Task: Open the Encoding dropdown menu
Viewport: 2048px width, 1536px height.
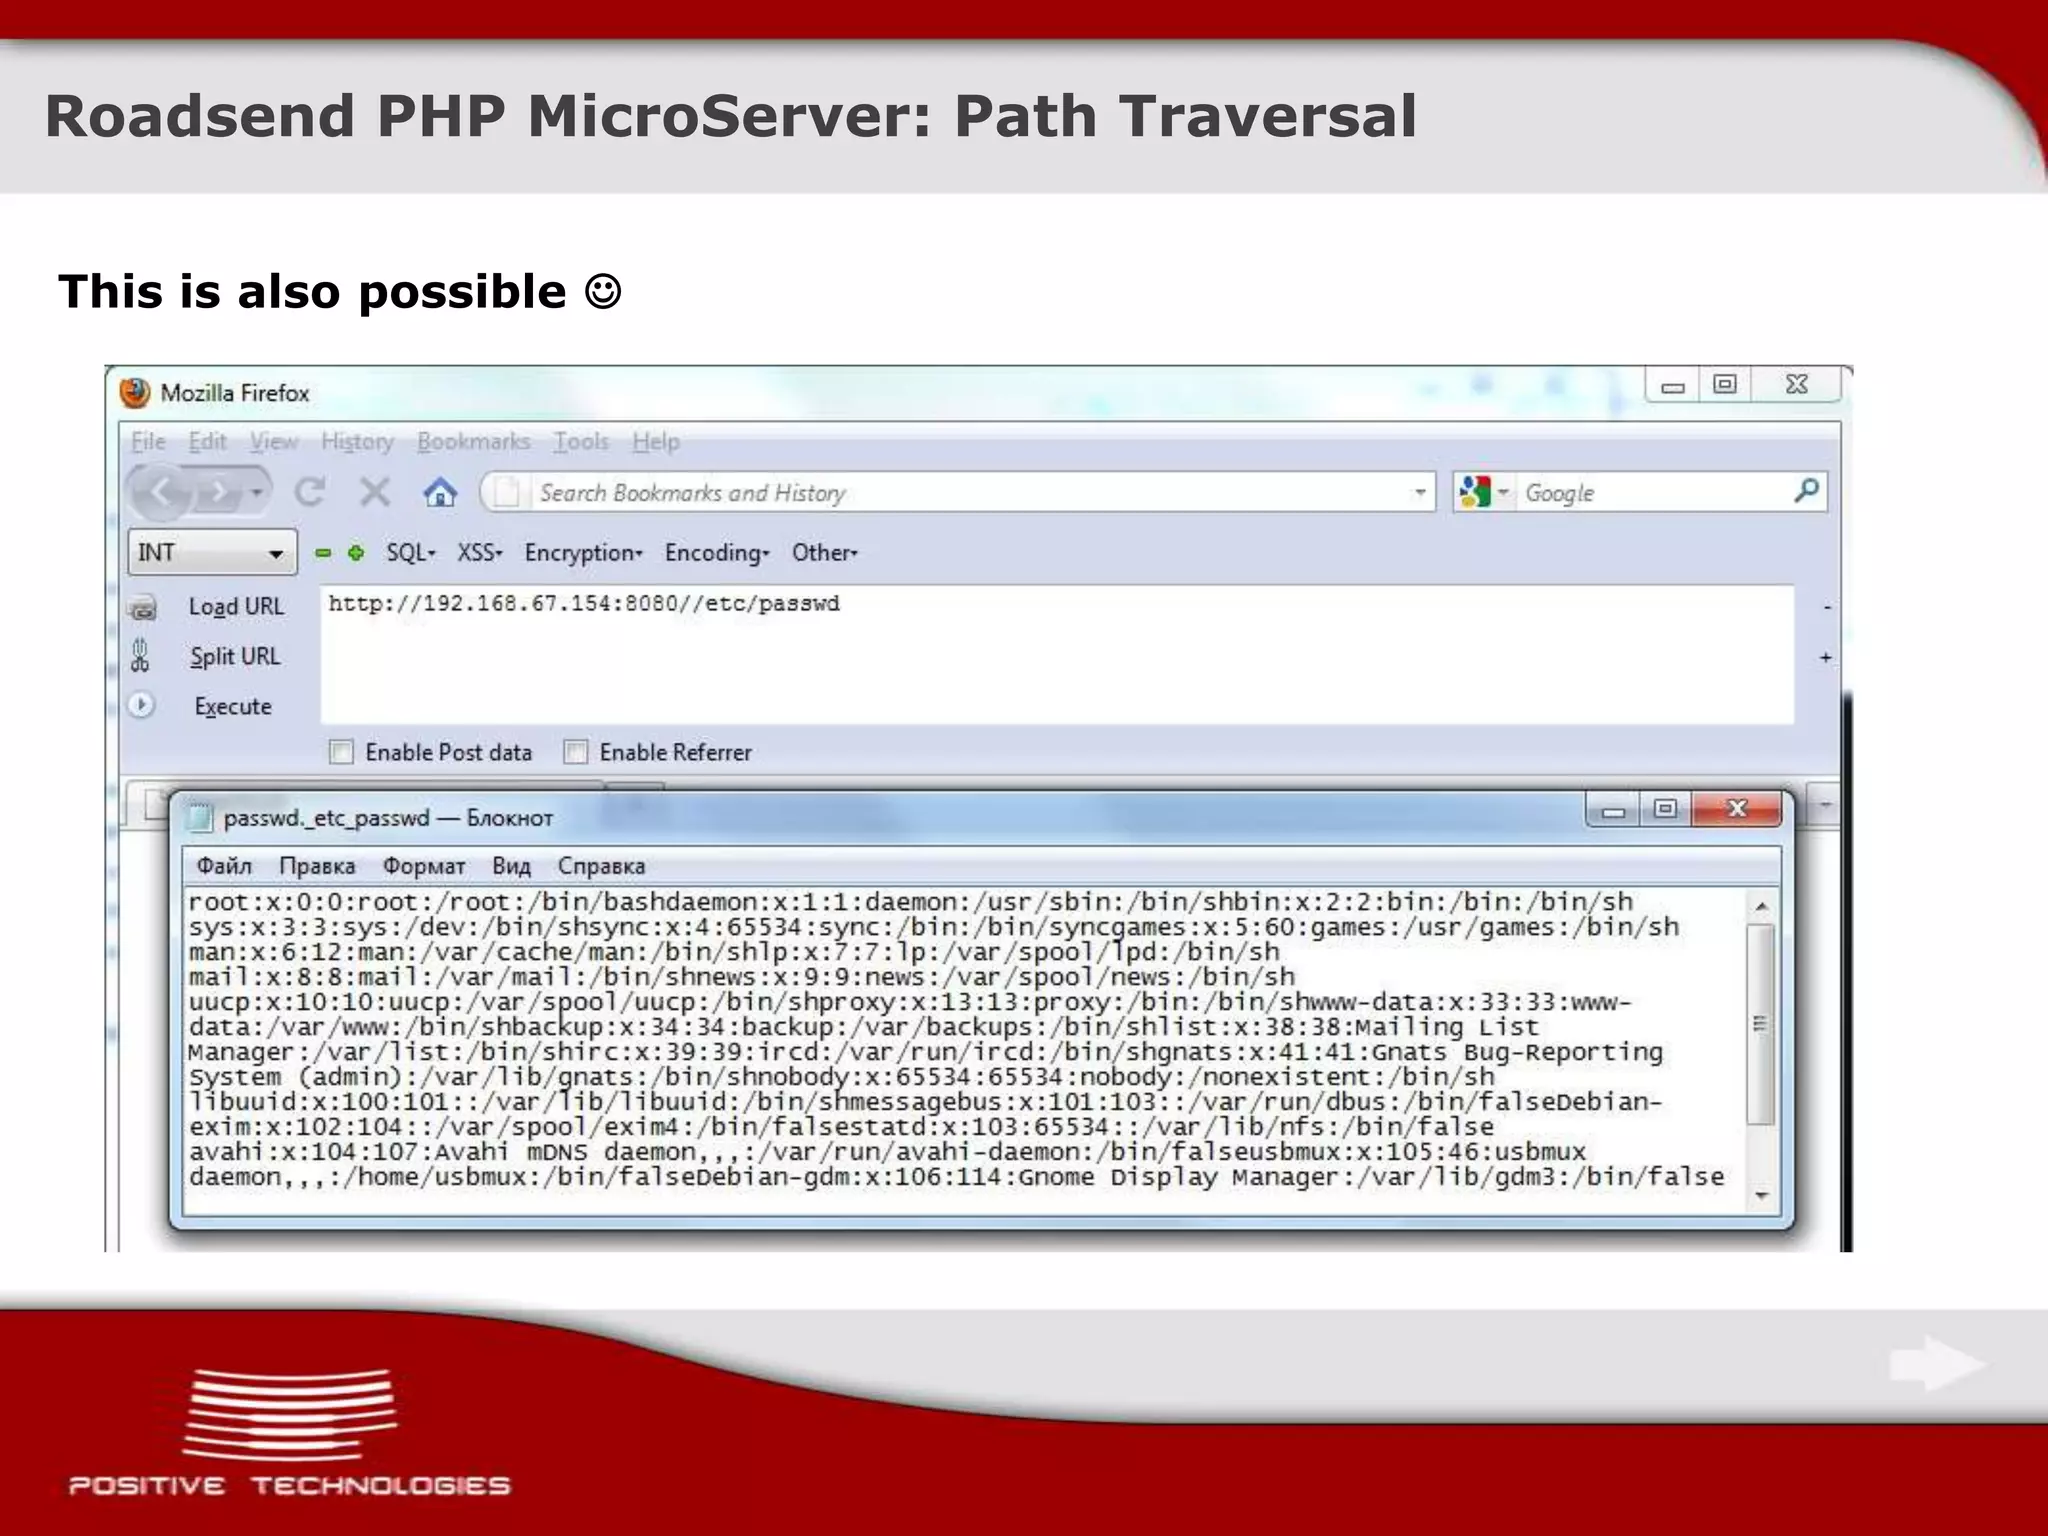Action: point(717,553)
